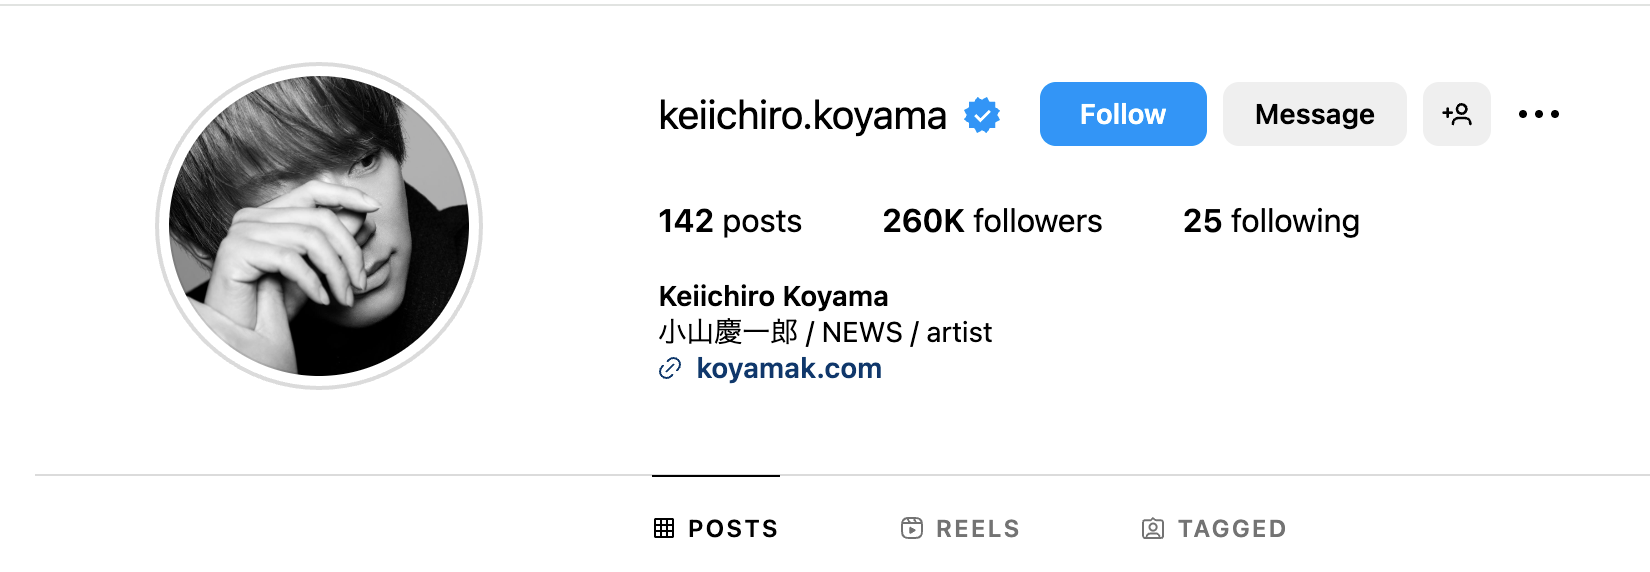Click the blue verified badge
This screenshot has height=572, width=1650.
click(982, 115)
